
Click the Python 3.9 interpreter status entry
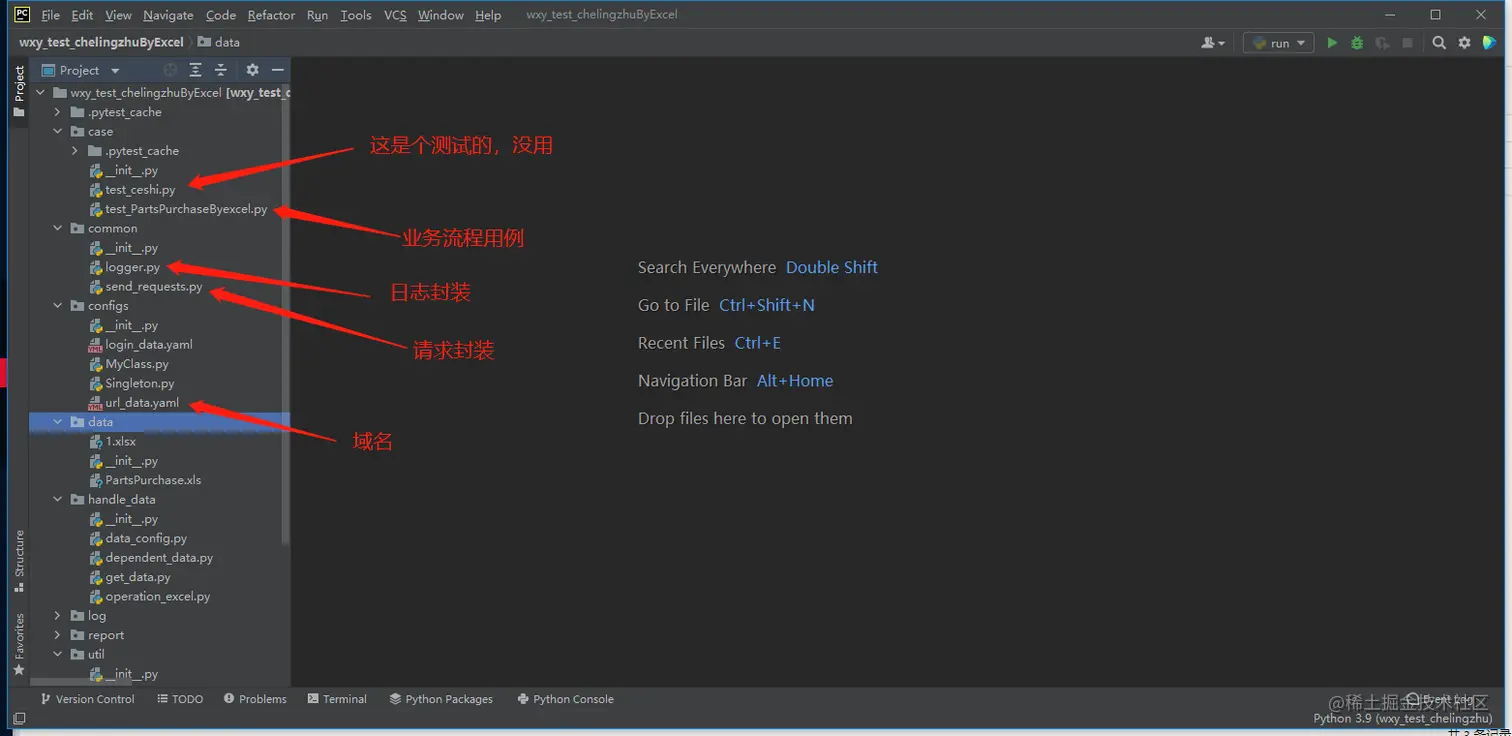[1402, 718]
